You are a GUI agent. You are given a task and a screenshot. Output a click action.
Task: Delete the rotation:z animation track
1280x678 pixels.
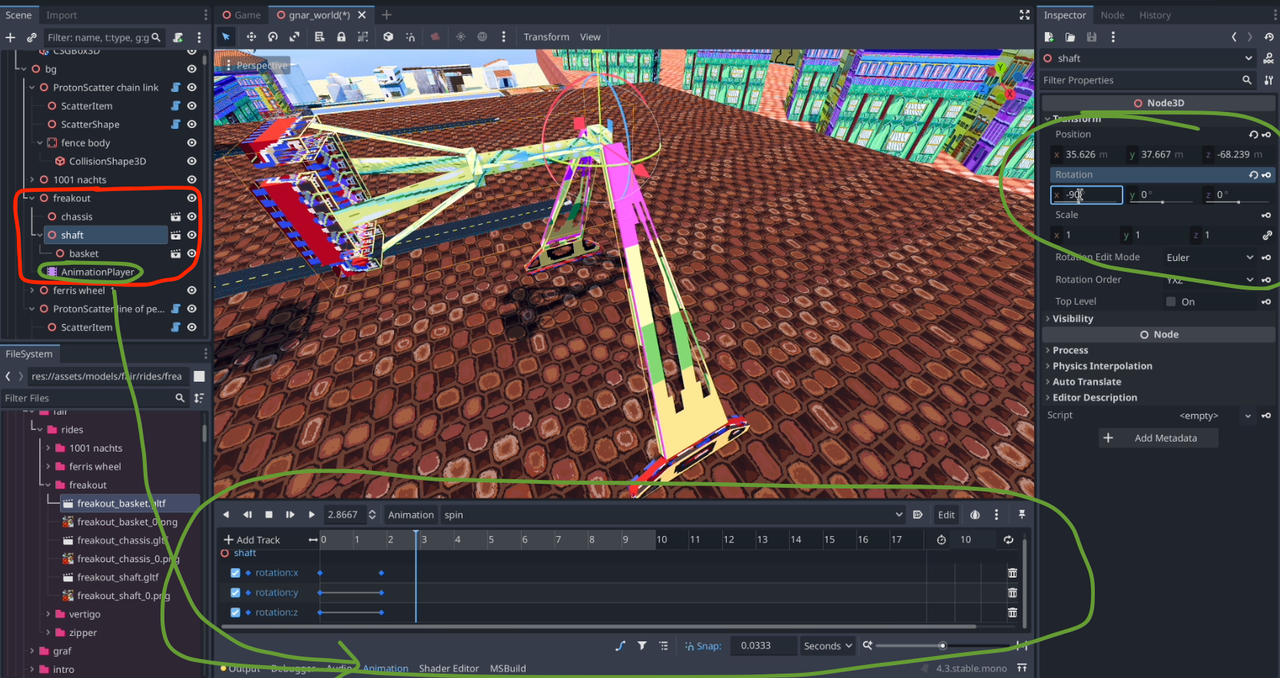(x=1012, y=613)
